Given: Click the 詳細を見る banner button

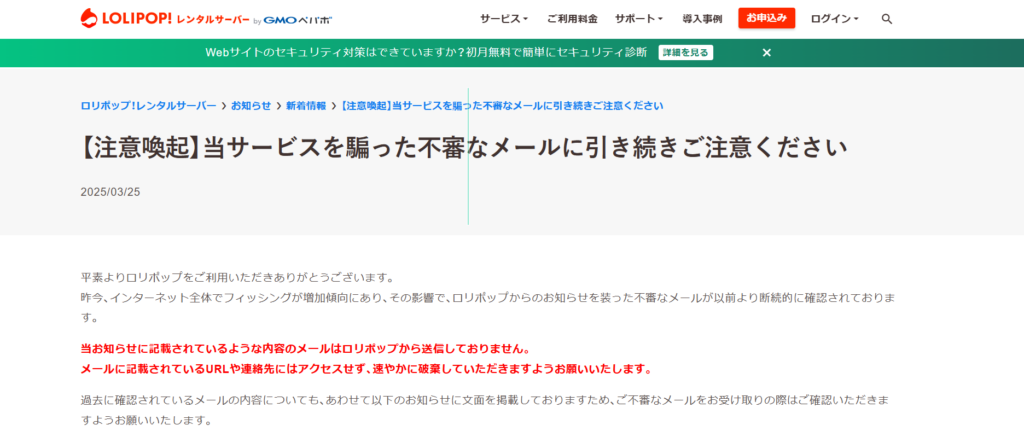Looking at the screenshot, I should (686, 53).
